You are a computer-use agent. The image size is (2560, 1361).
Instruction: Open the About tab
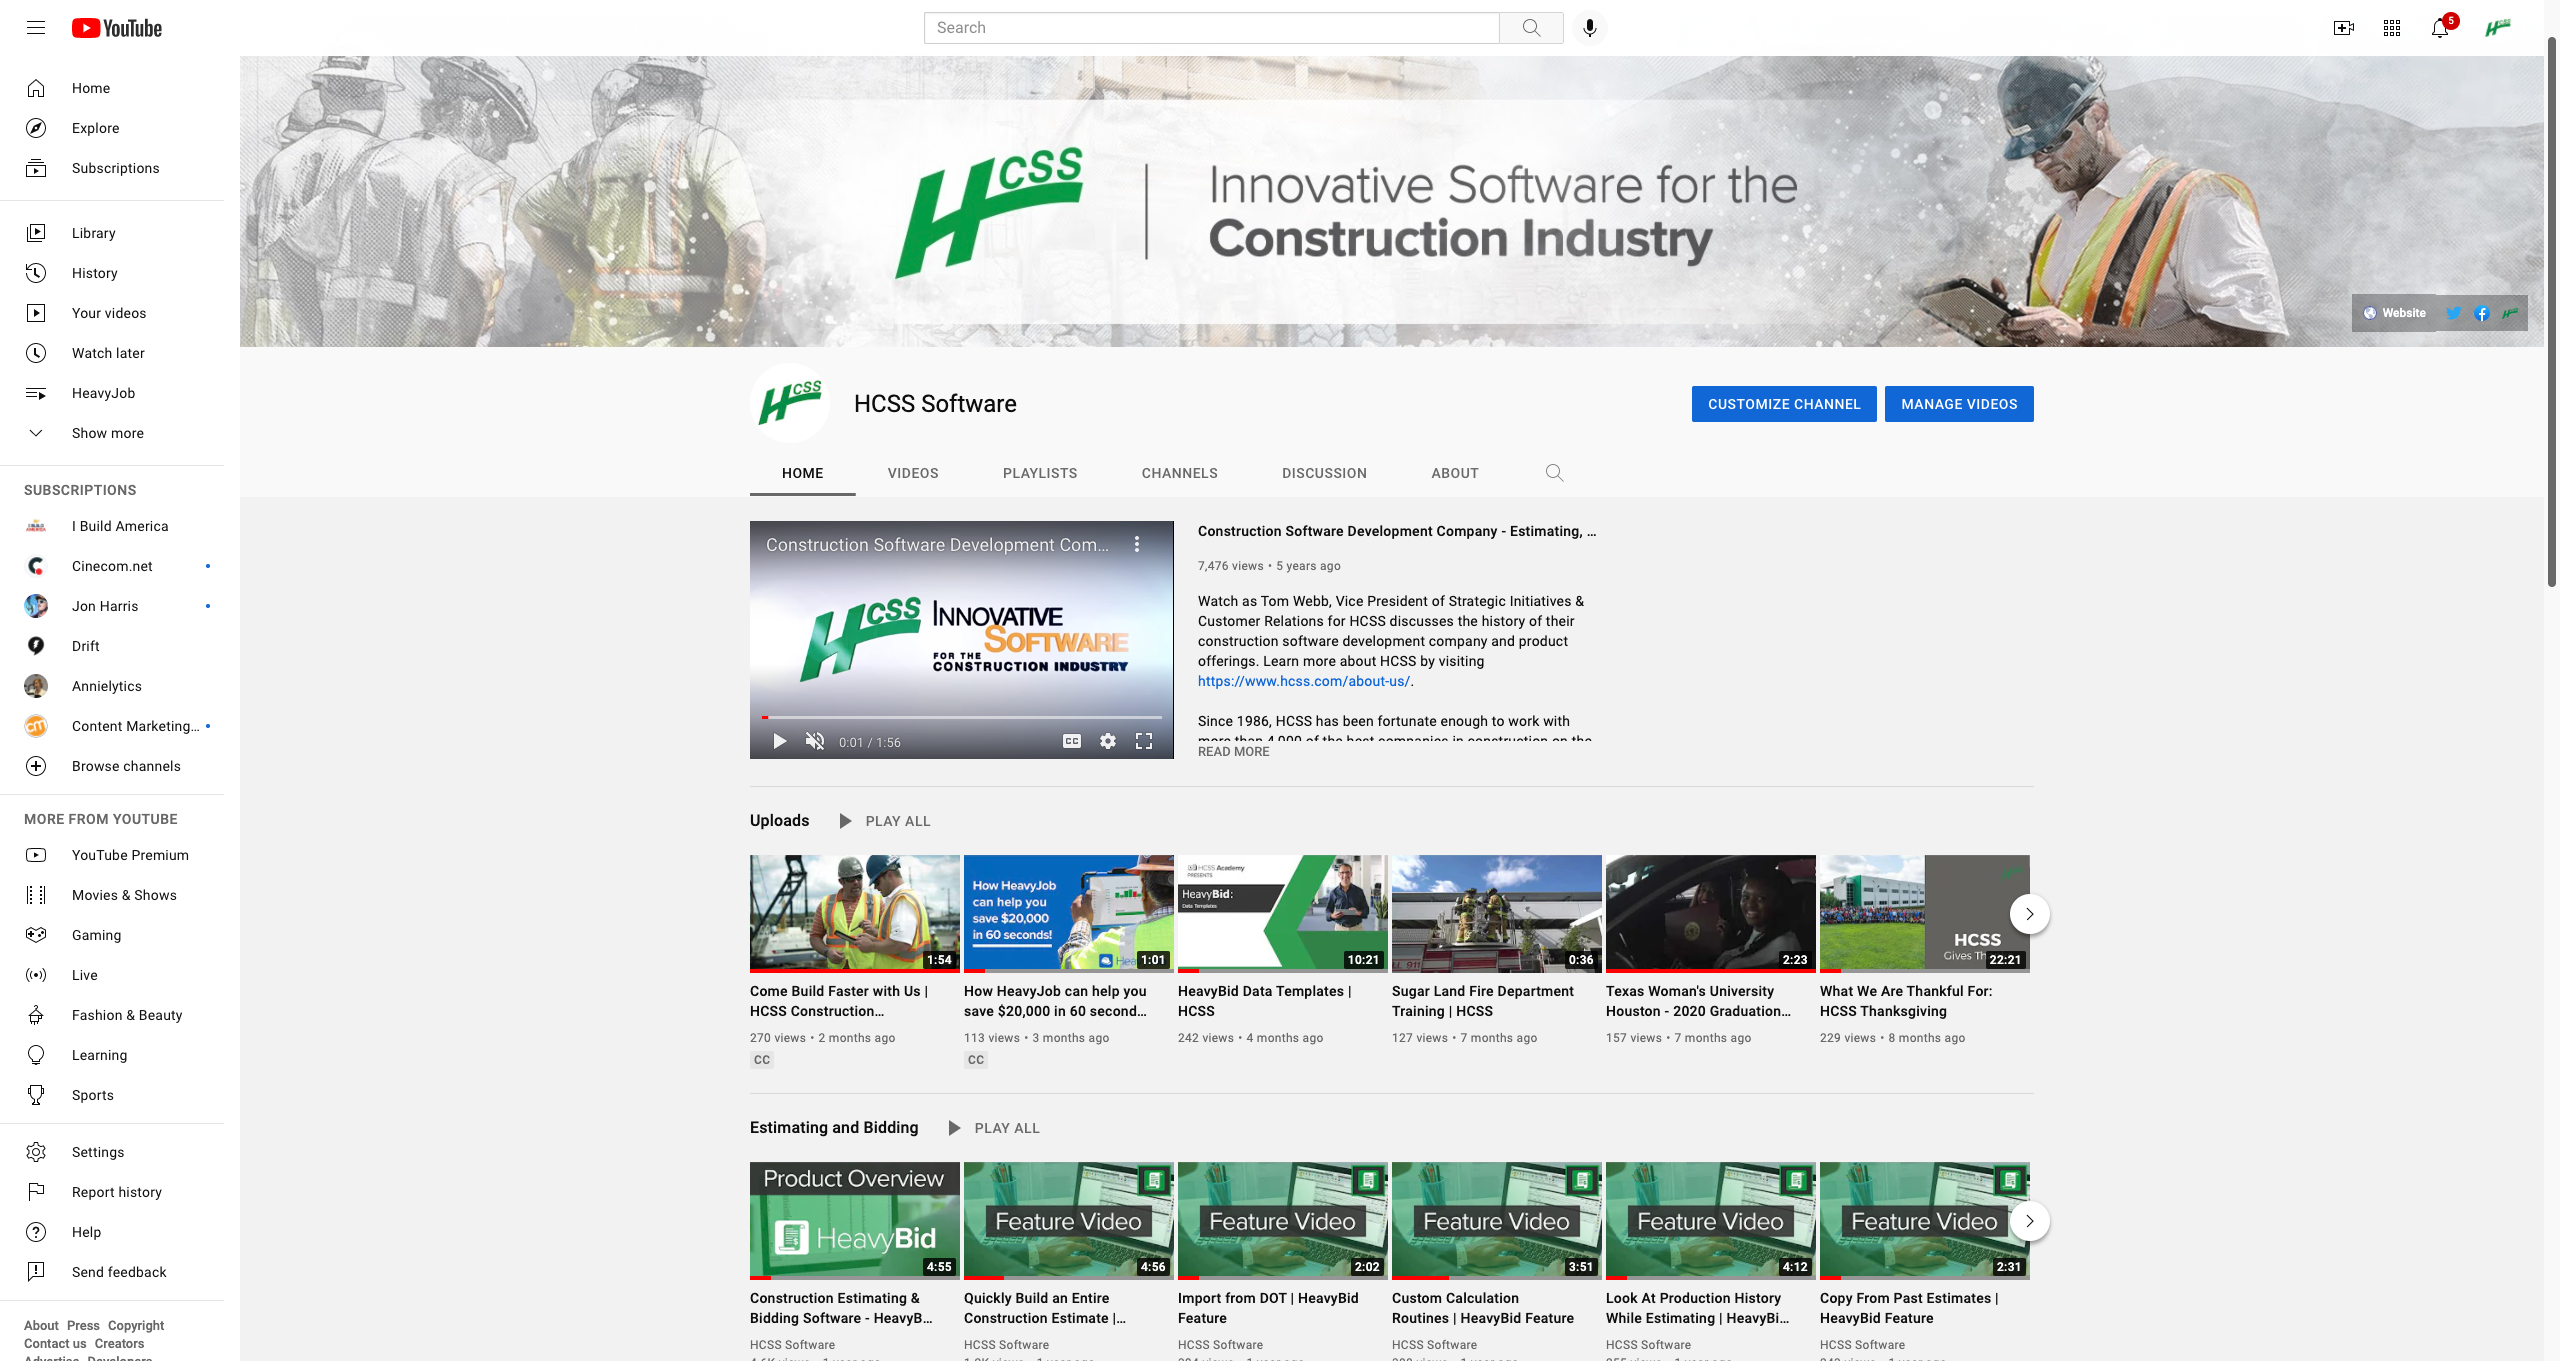[1454, 473]
